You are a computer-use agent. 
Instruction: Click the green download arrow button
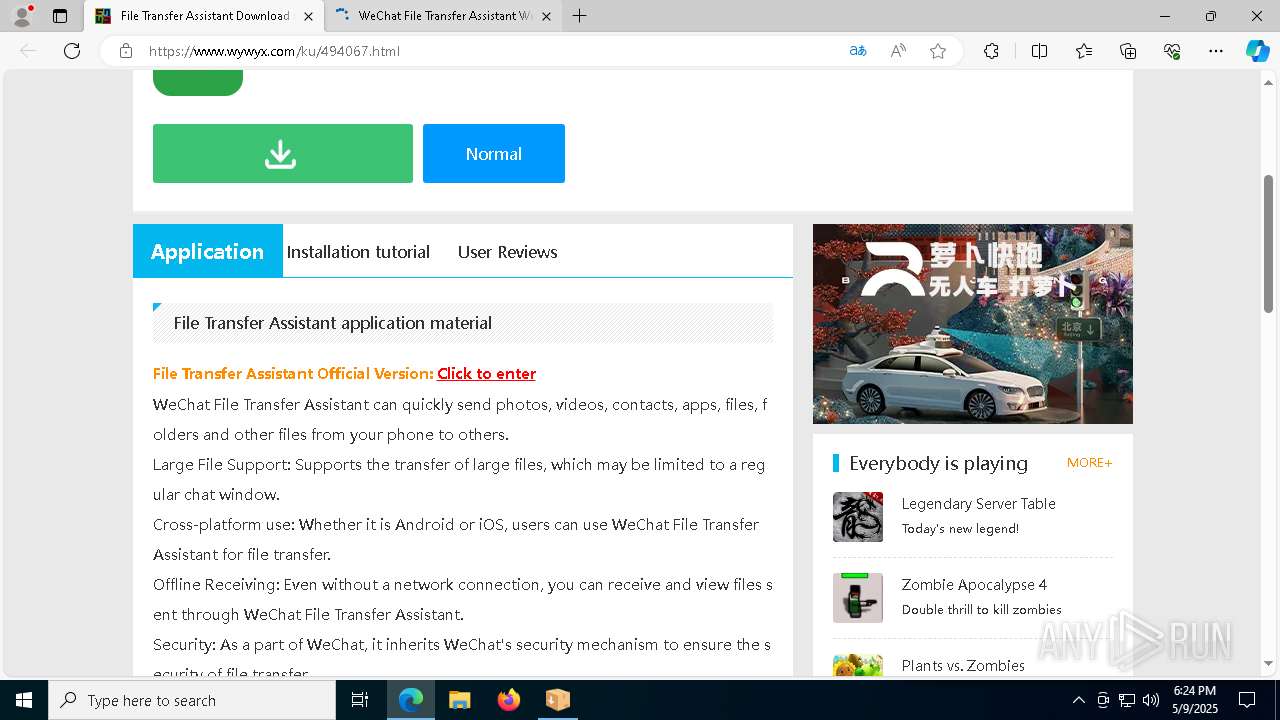282,153
